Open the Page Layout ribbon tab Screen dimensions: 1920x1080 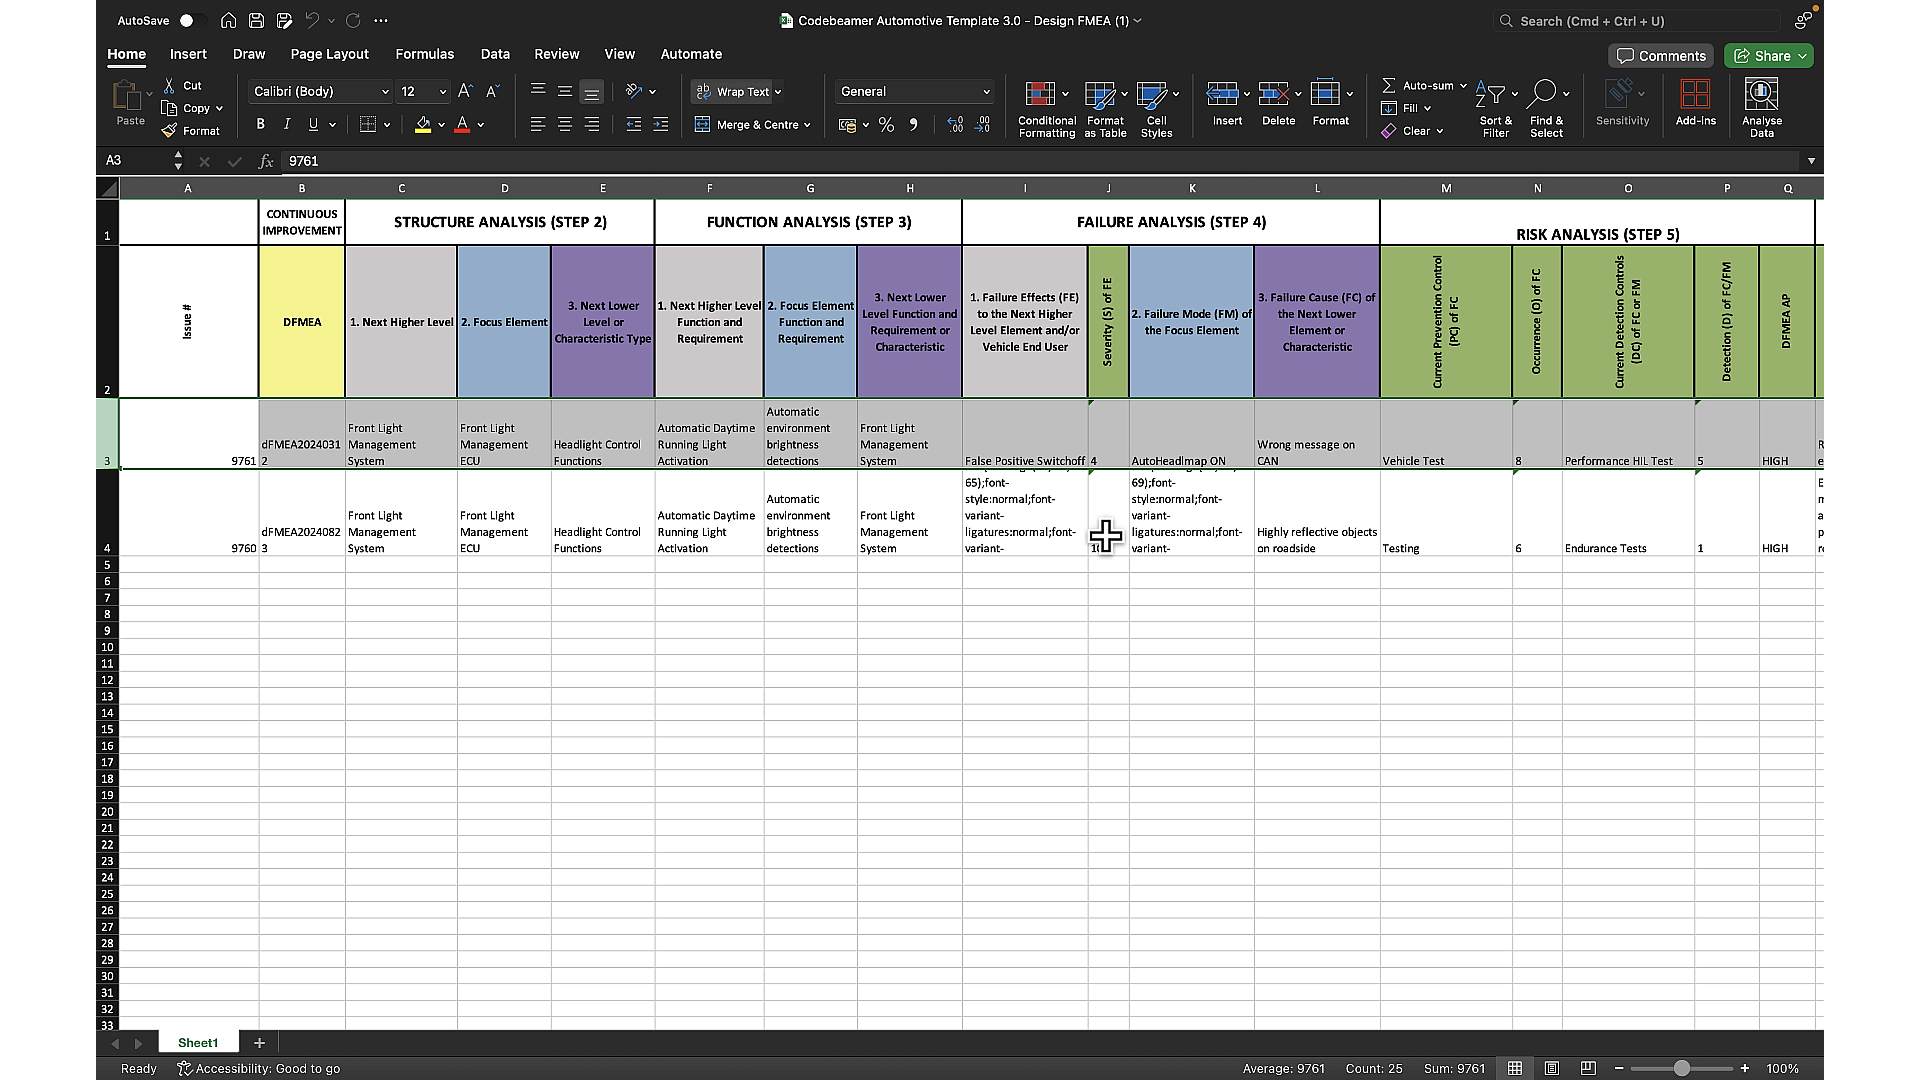tap(329, 54)
